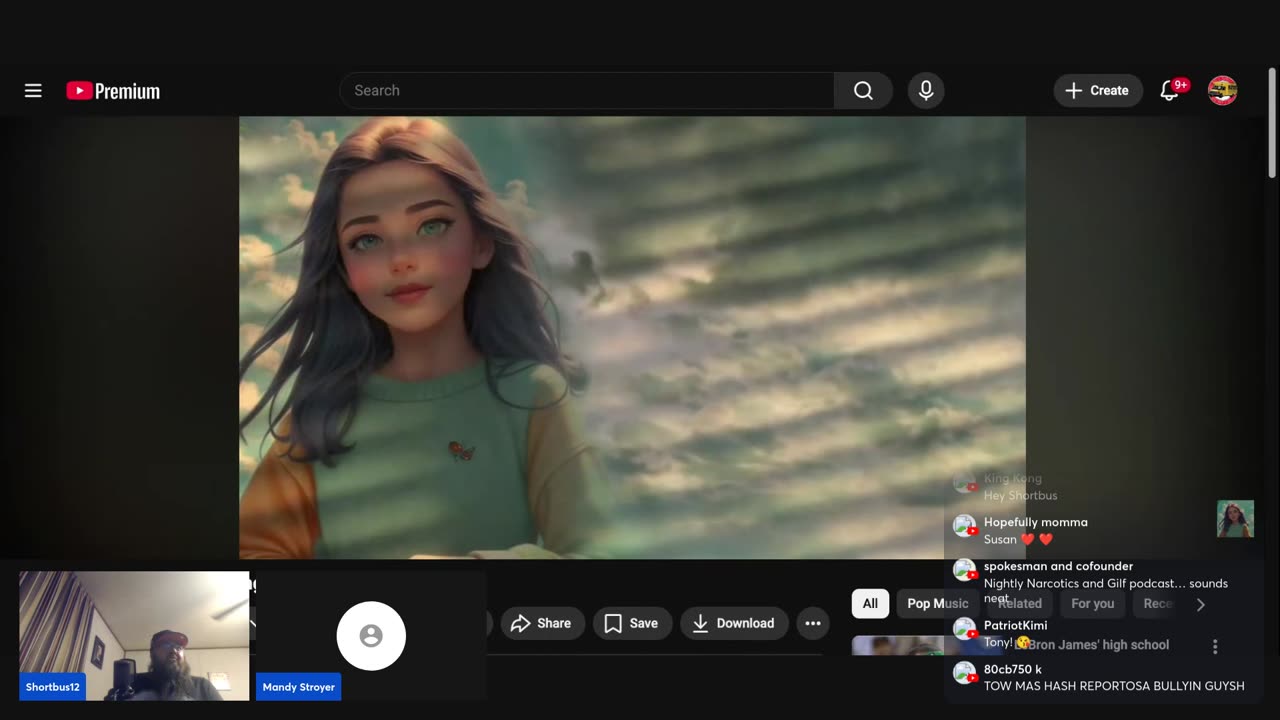Download the video
Viewport: 1280px width, 720px height.
coord(734,623)
